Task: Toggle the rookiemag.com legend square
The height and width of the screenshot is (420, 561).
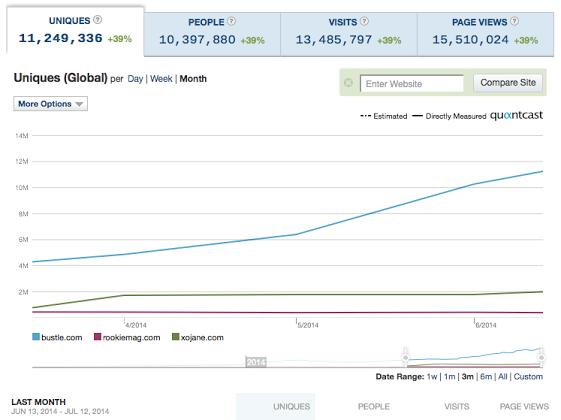Action: (x=97, y=337)
